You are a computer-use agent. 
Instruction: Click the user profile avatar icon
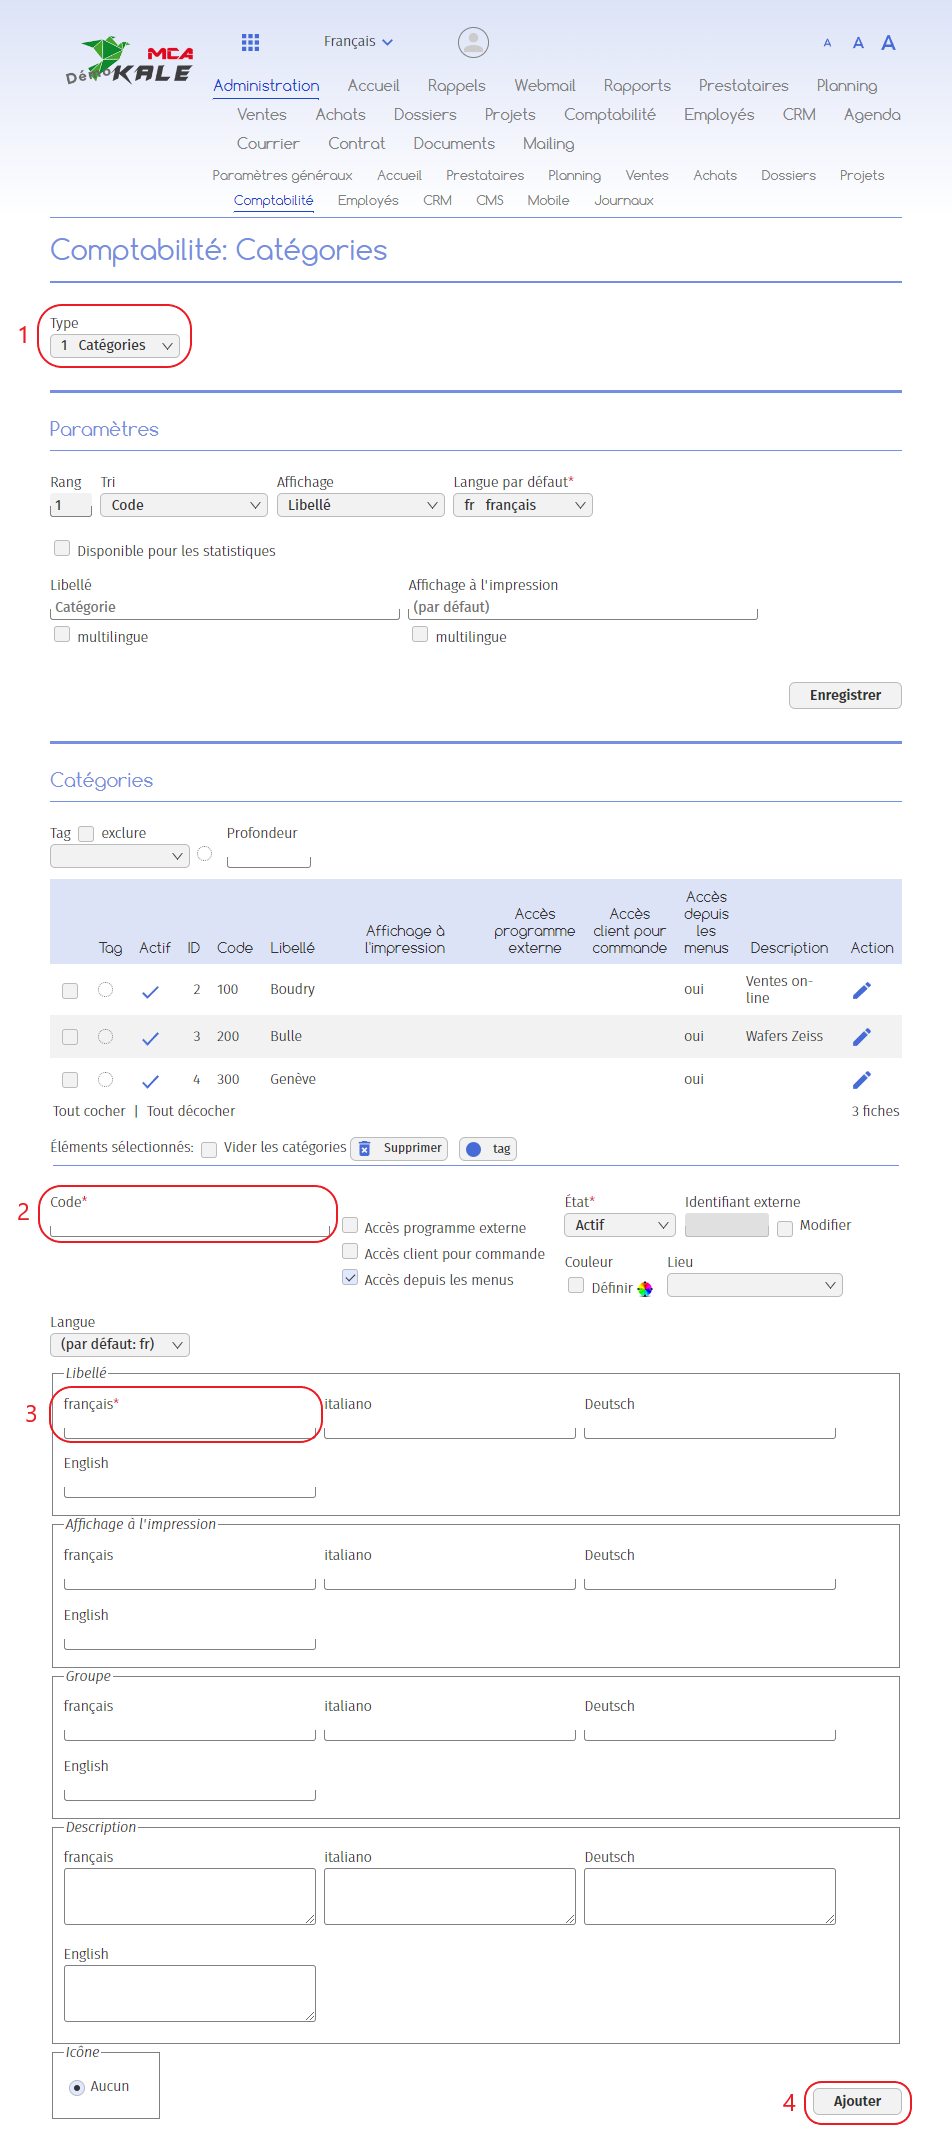click(x=473, y=42)
